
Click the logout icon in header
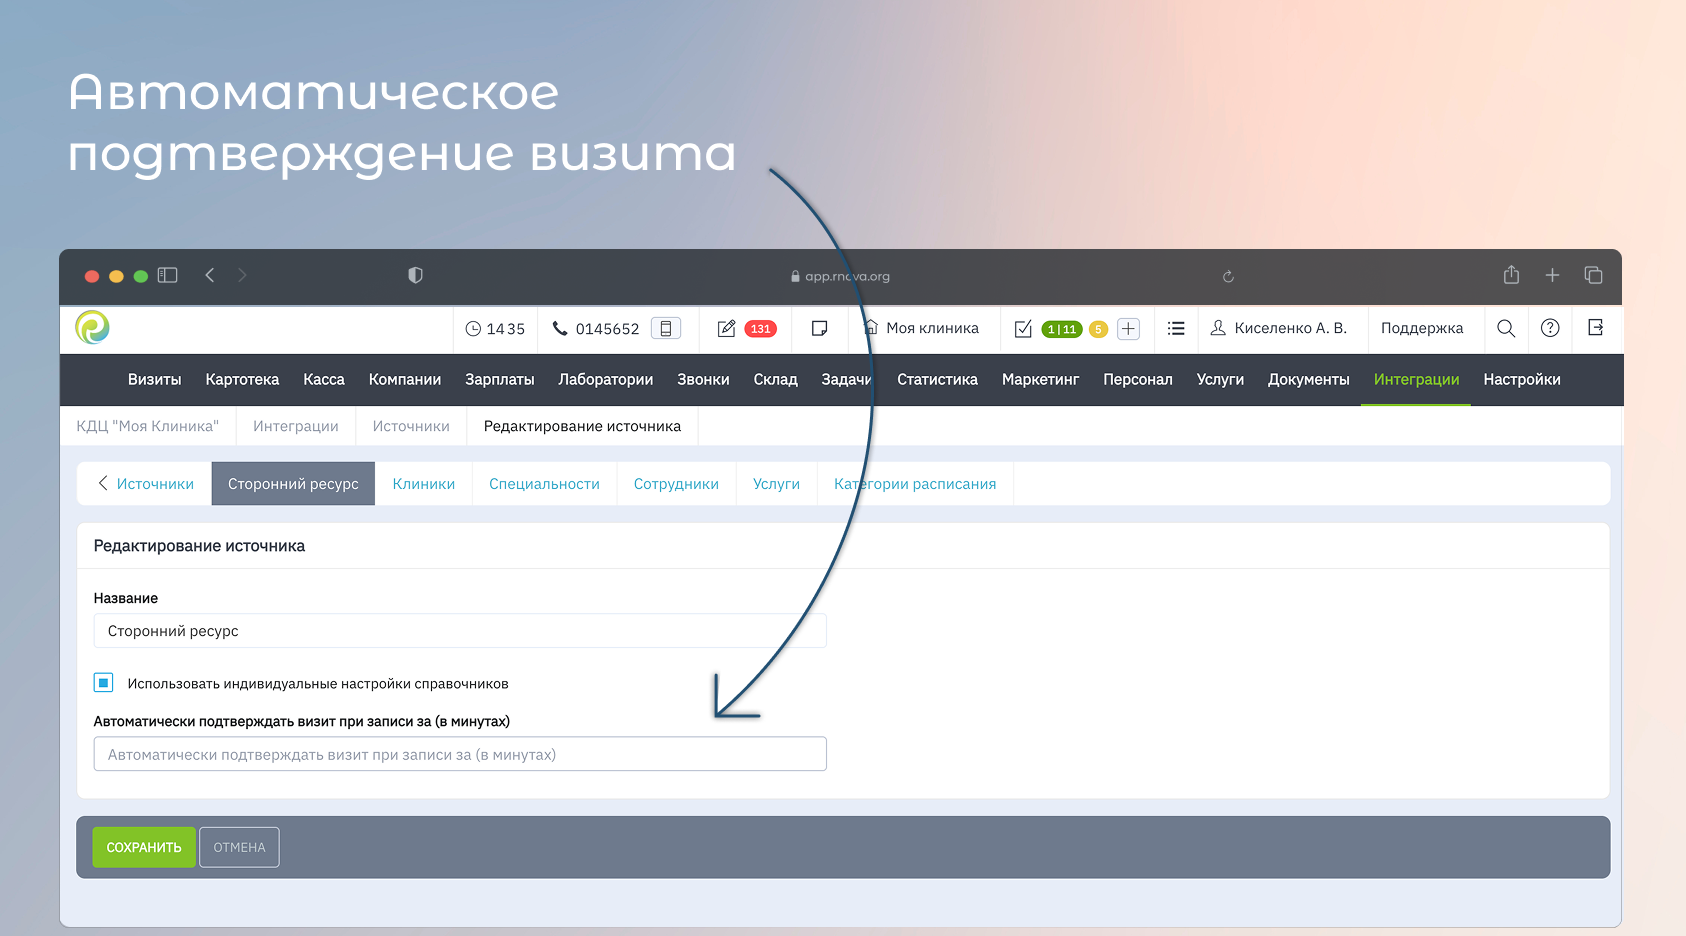coord(1595,328)
